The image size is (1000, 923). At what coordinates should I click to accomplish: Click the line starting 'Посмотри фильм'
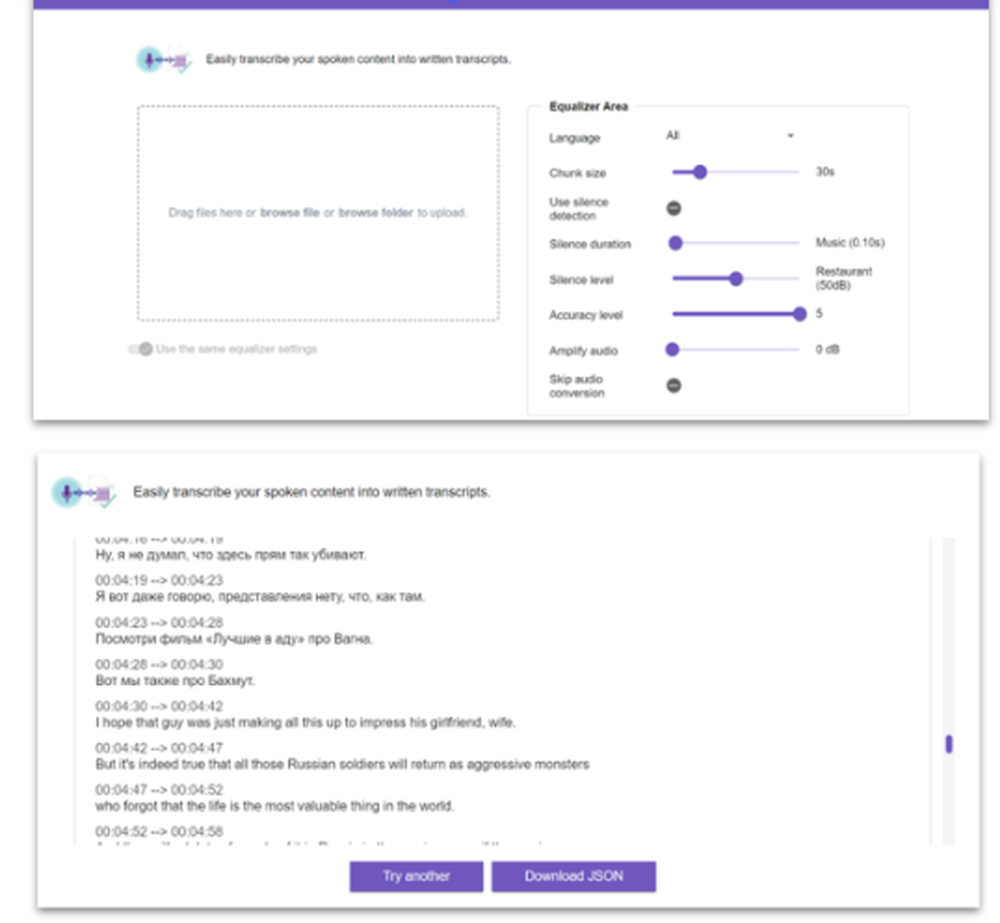234,639
